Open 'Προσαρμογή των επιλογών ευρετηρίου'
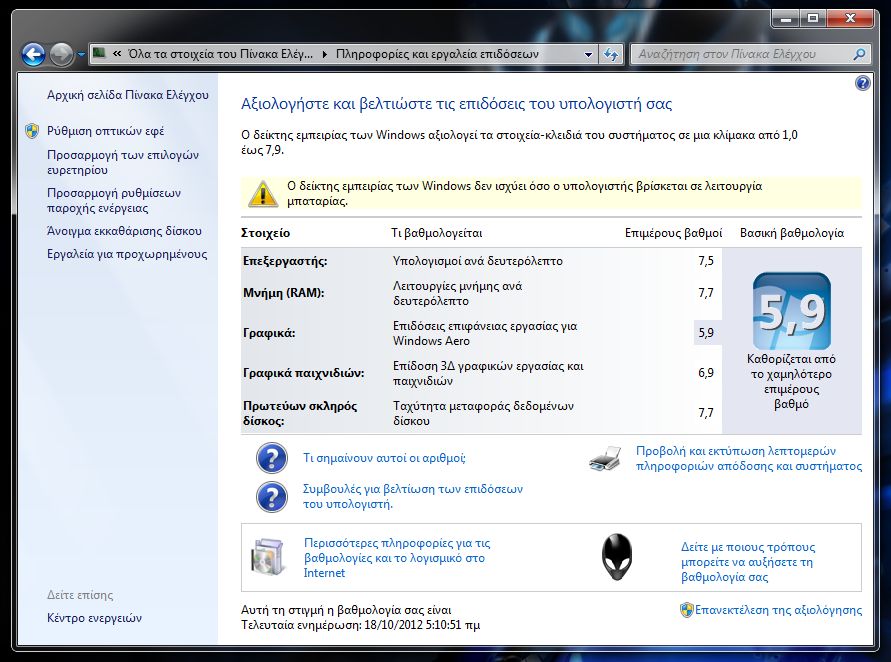 [123, 163]
